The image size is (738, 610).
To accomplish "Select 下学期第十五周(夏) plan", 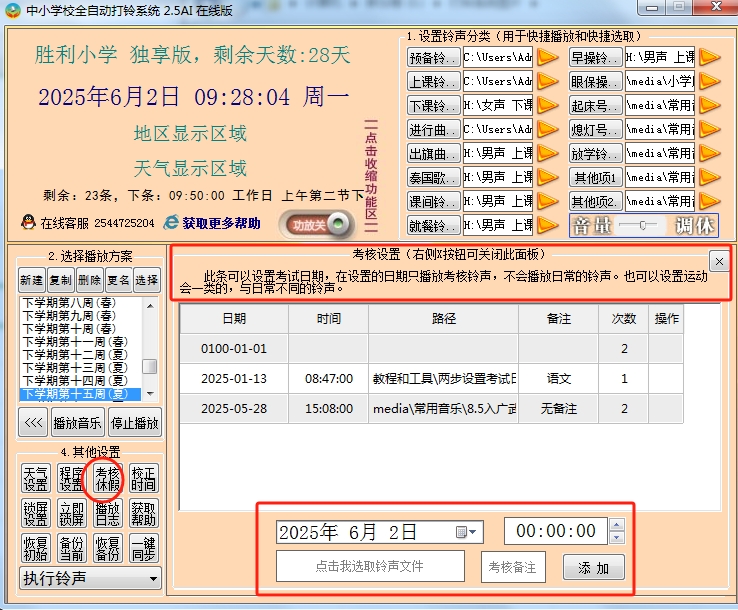I will (x=80, y=394).
